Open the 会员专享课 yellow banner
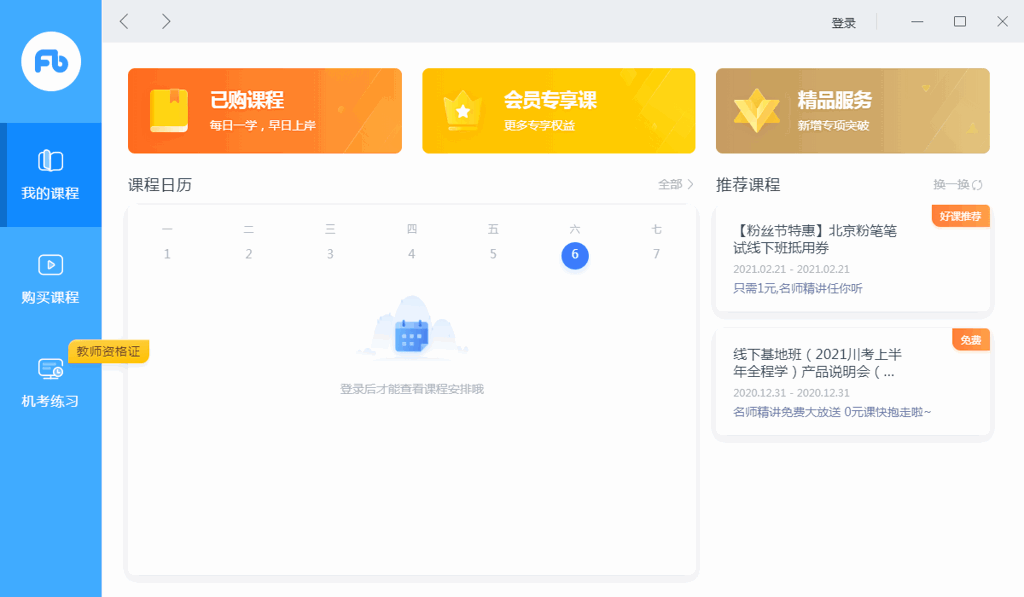Image resolution: width=1024 pixels, height=597 pixels. click(x=558, y=111)
